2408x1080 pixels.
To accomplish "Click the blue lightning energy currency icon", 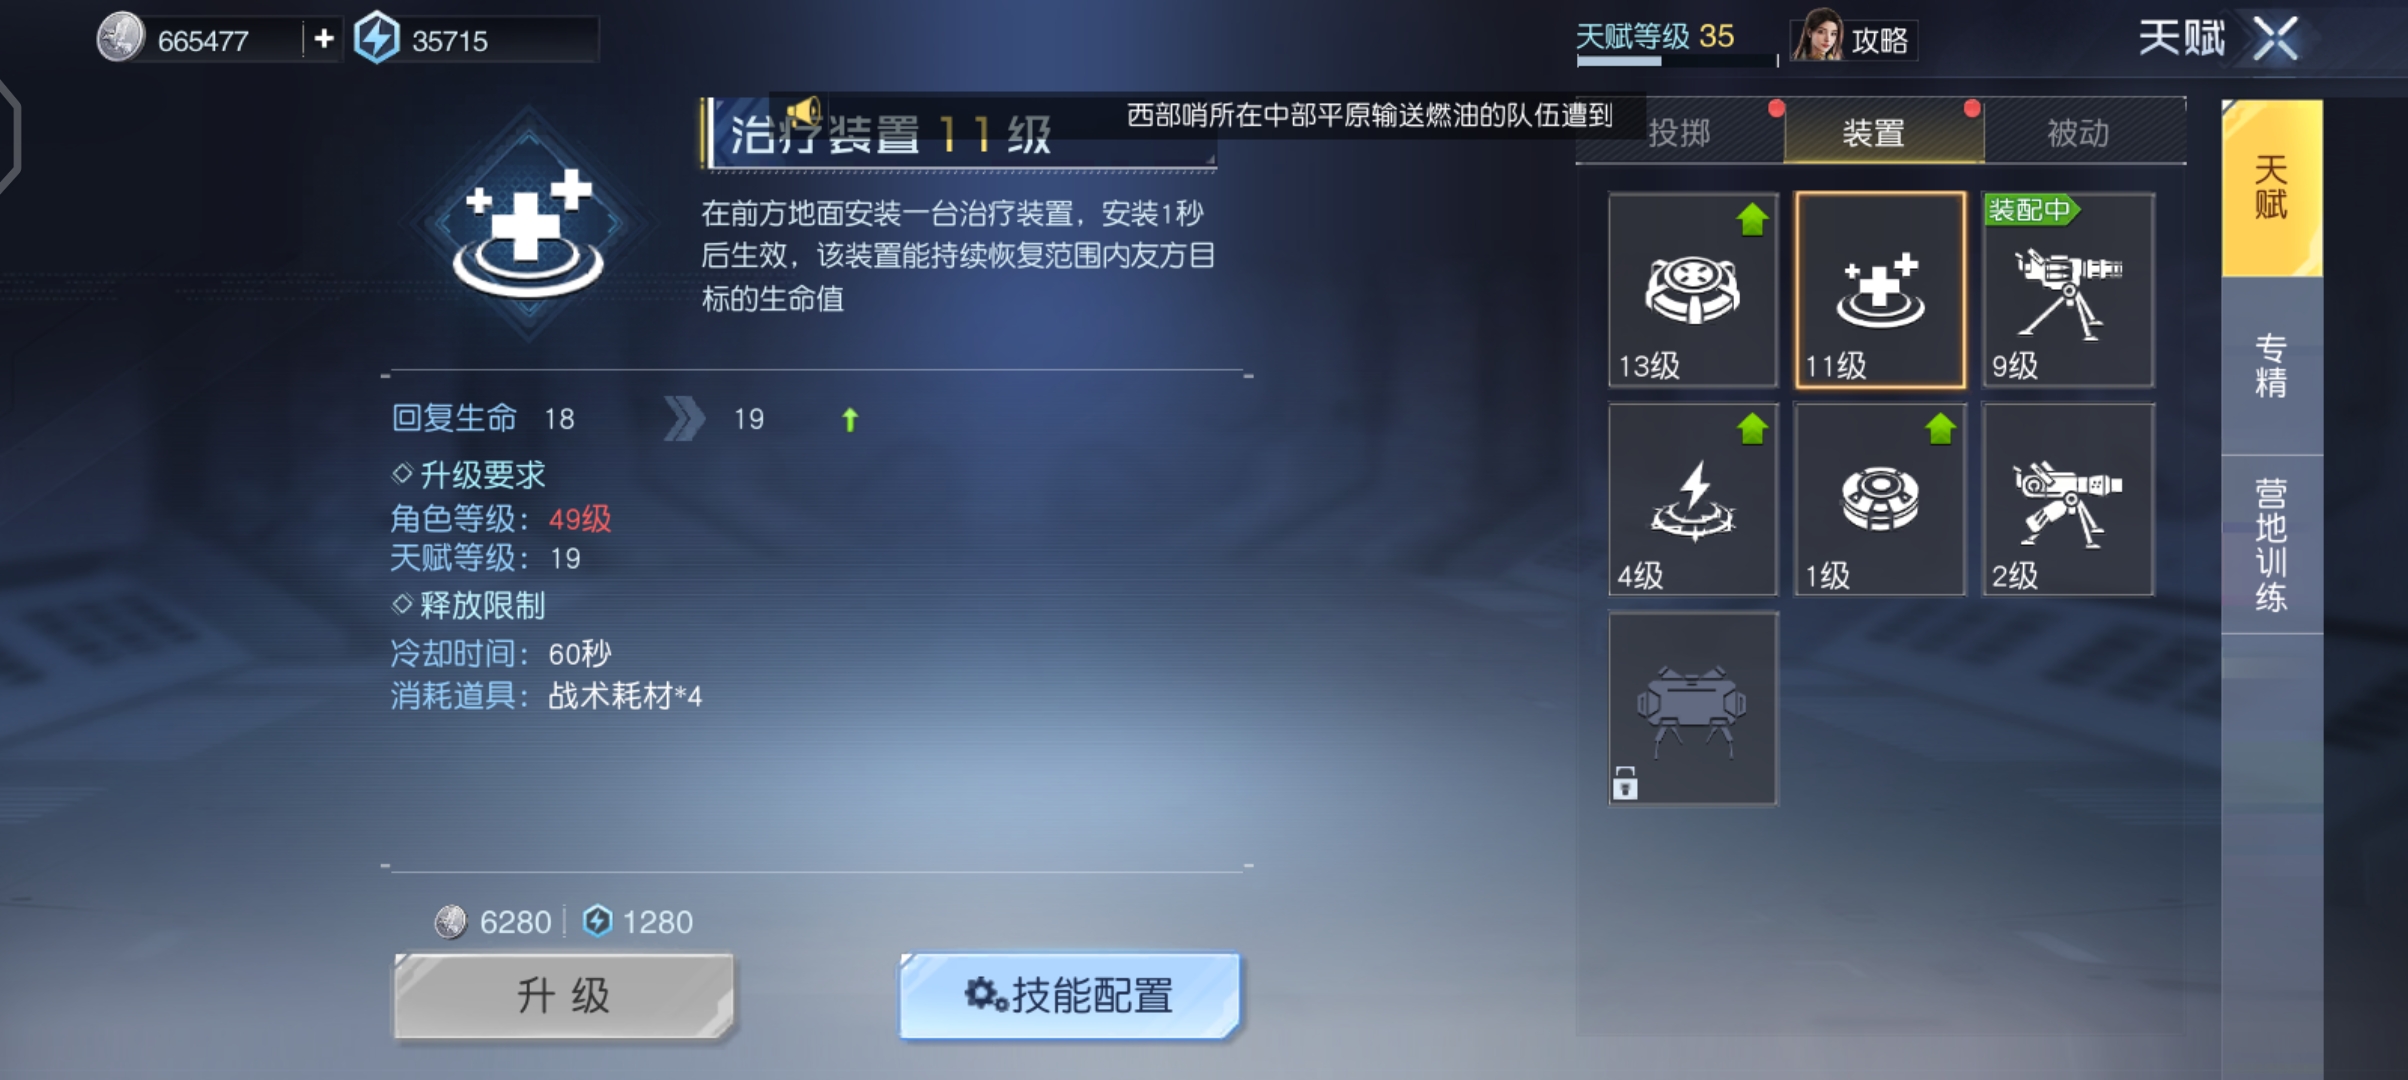I will pyautogui.click(x=376, y=38).
